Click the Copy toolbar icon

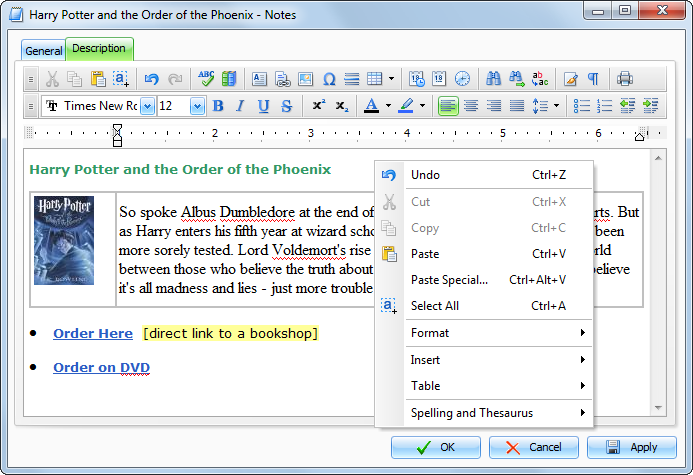(75, 79)
